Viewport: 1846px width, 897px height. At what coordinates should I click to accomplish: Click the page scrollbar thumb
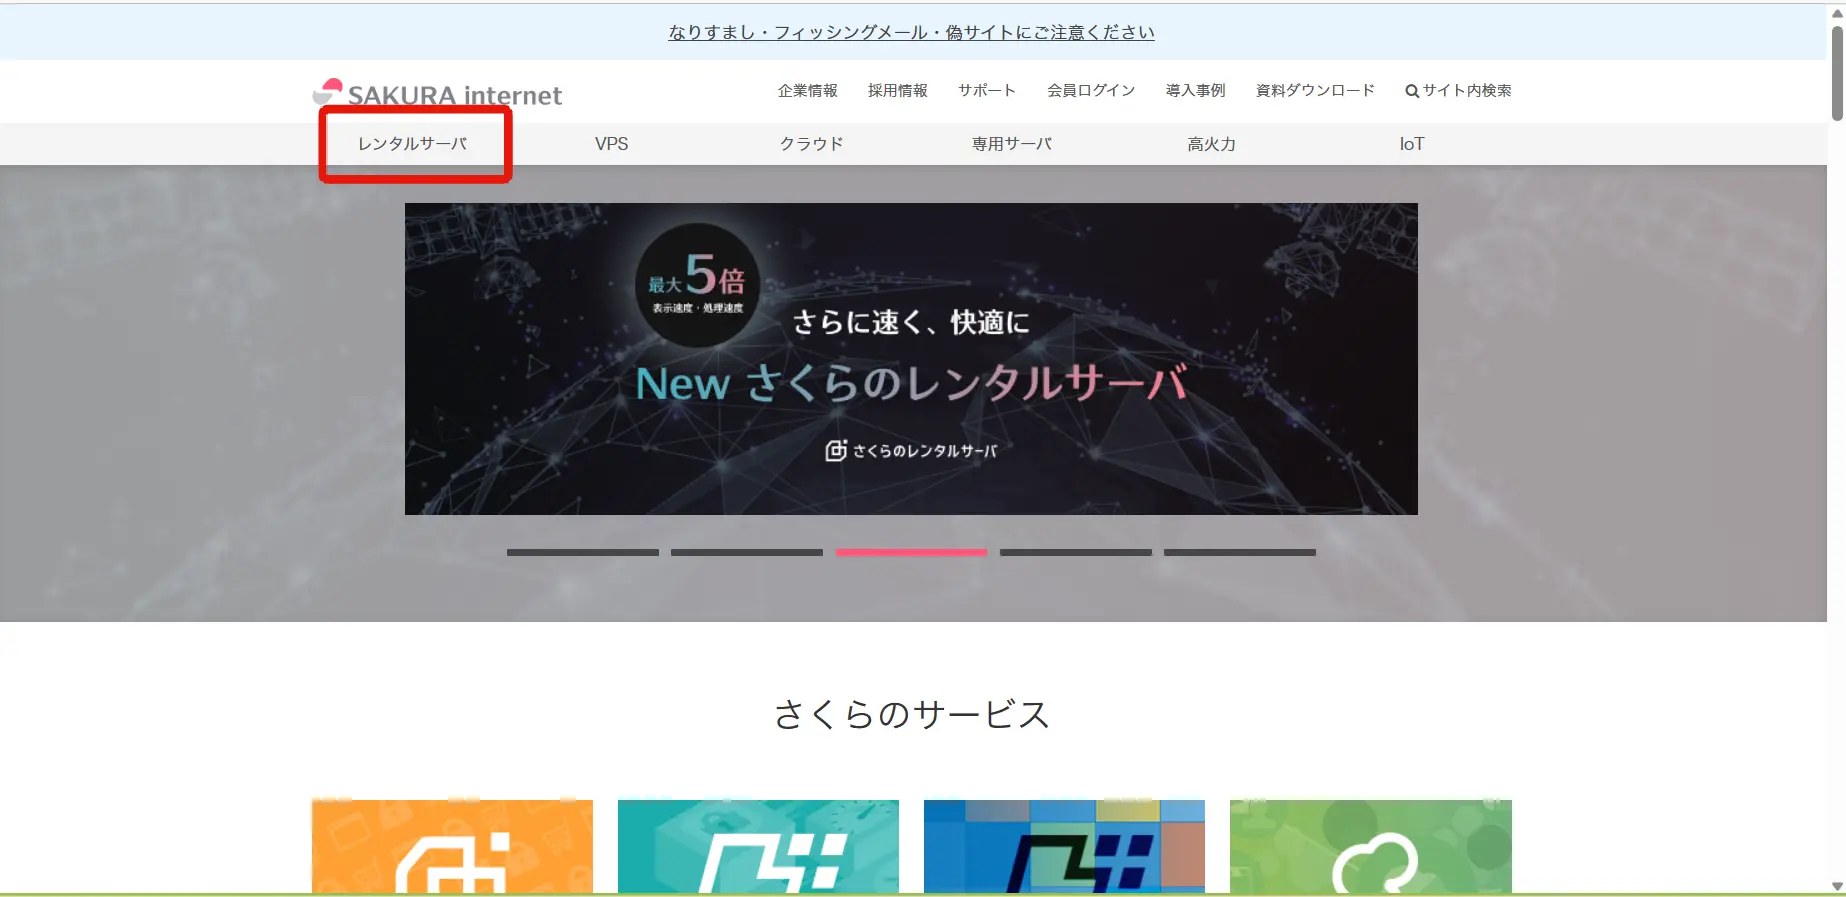(x=1837, y=72)
